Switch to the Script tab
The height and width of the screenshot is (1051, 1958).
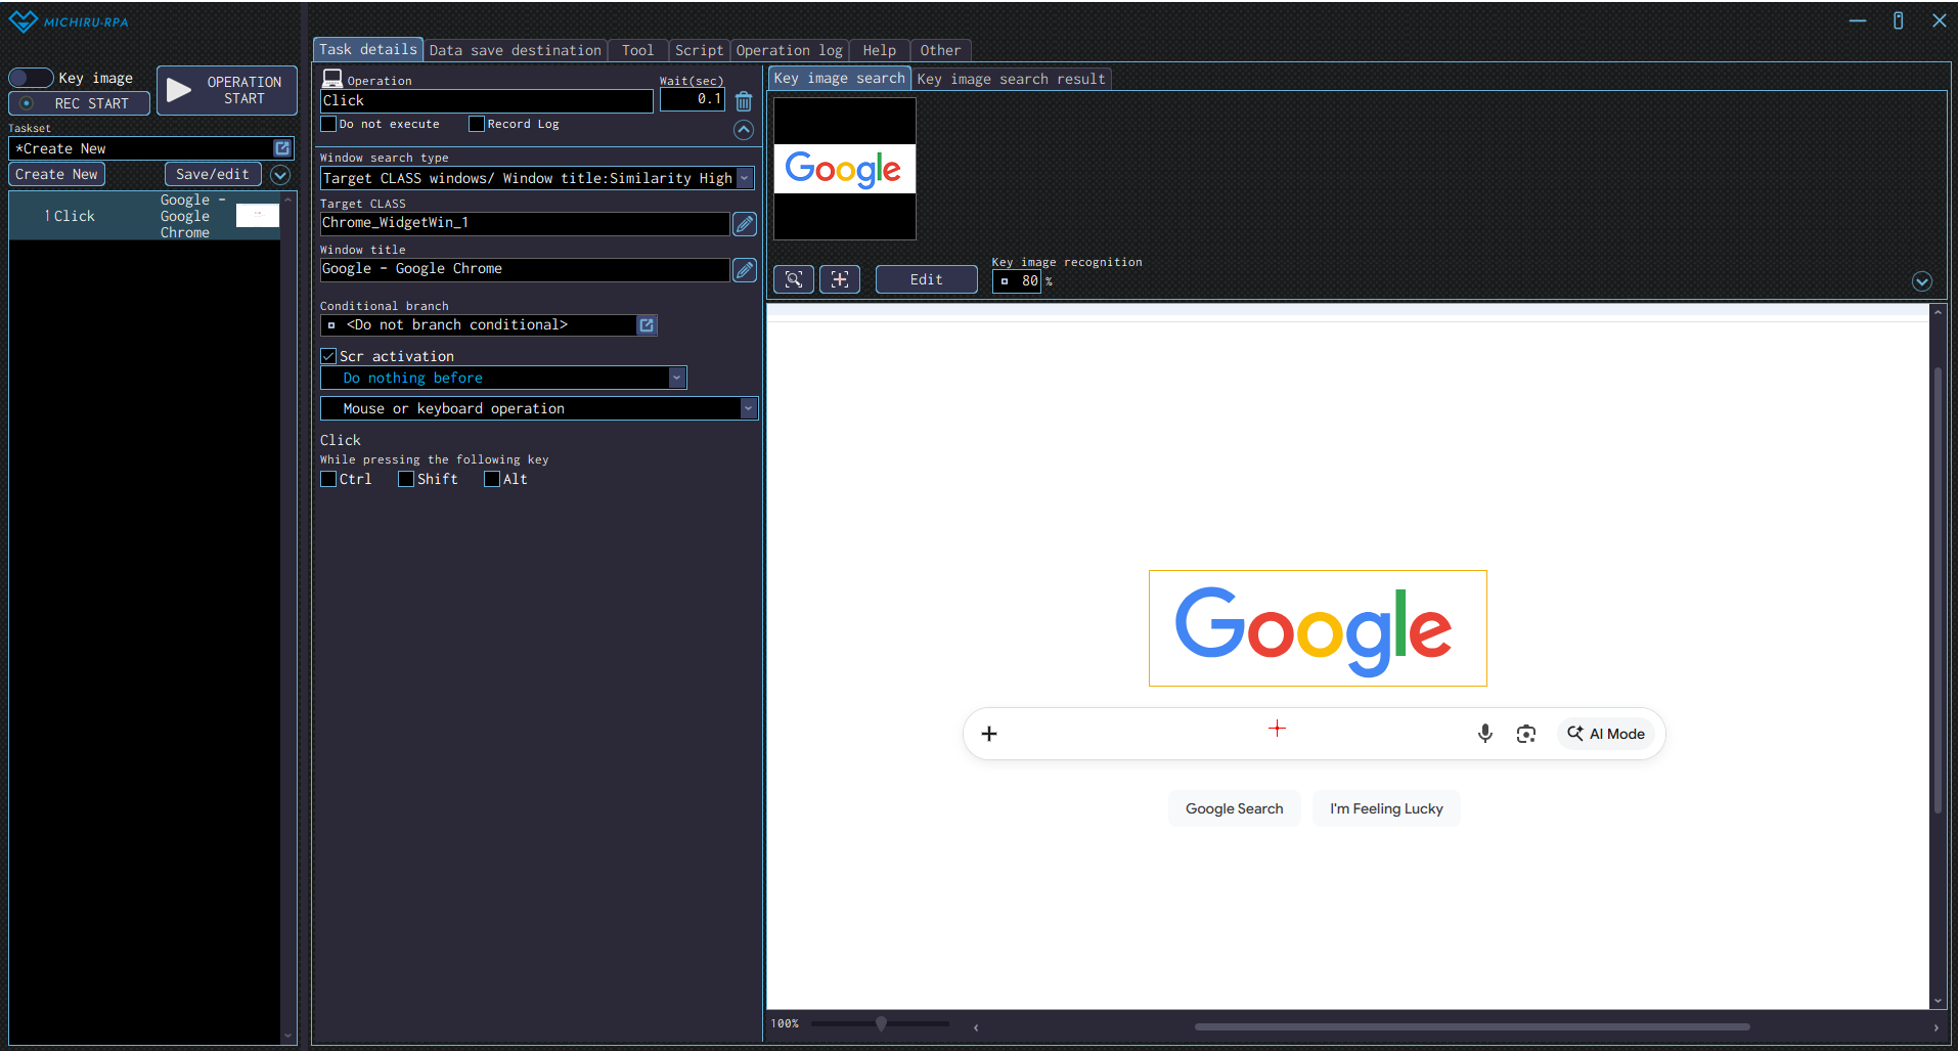pyautogui.click(x=698, y=50)
